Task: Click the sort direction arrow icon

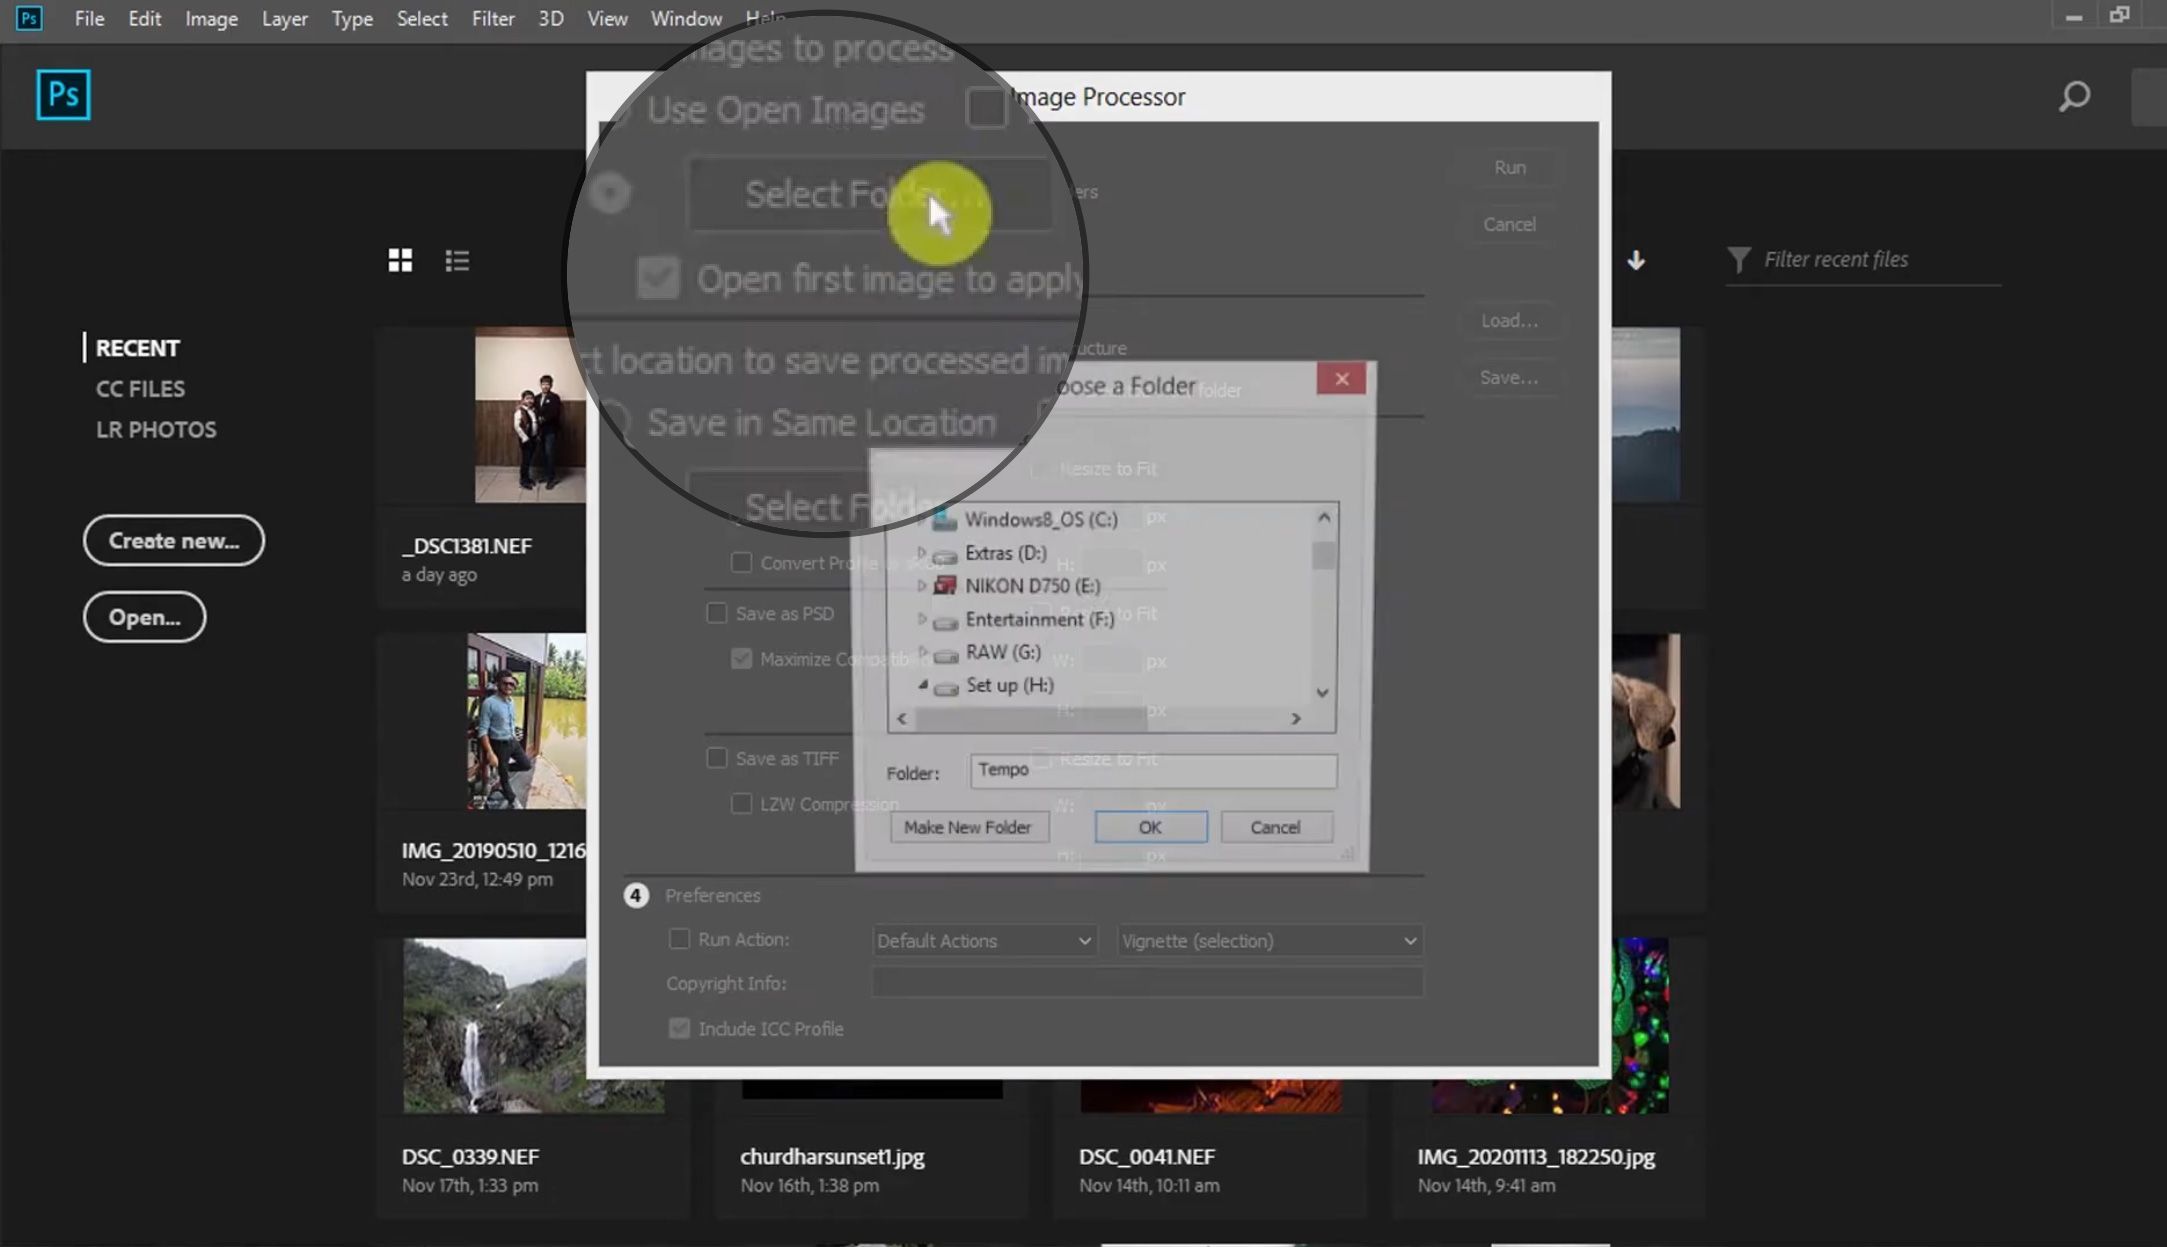Action: (x=1636, y=260)
